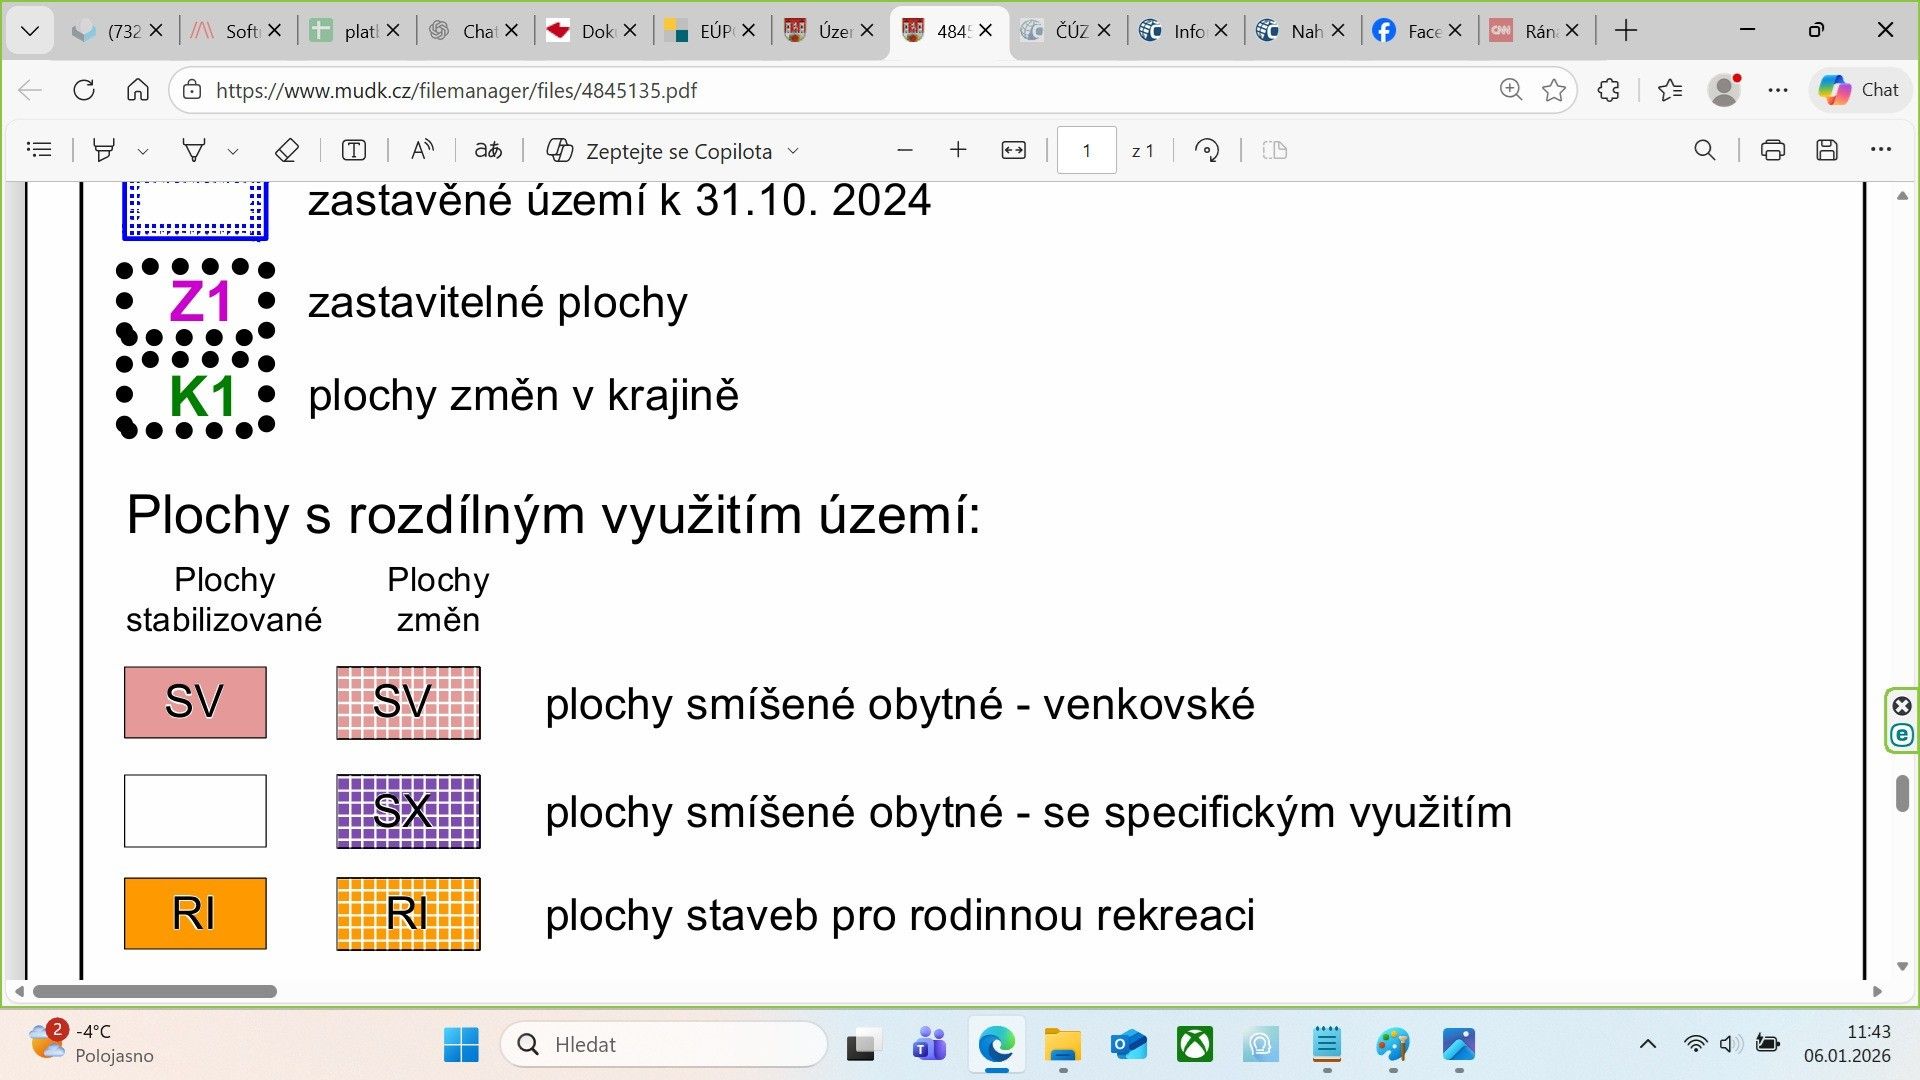Open the Add text annotation tool
This screenshot has width=1920, height=1080.
354,150
